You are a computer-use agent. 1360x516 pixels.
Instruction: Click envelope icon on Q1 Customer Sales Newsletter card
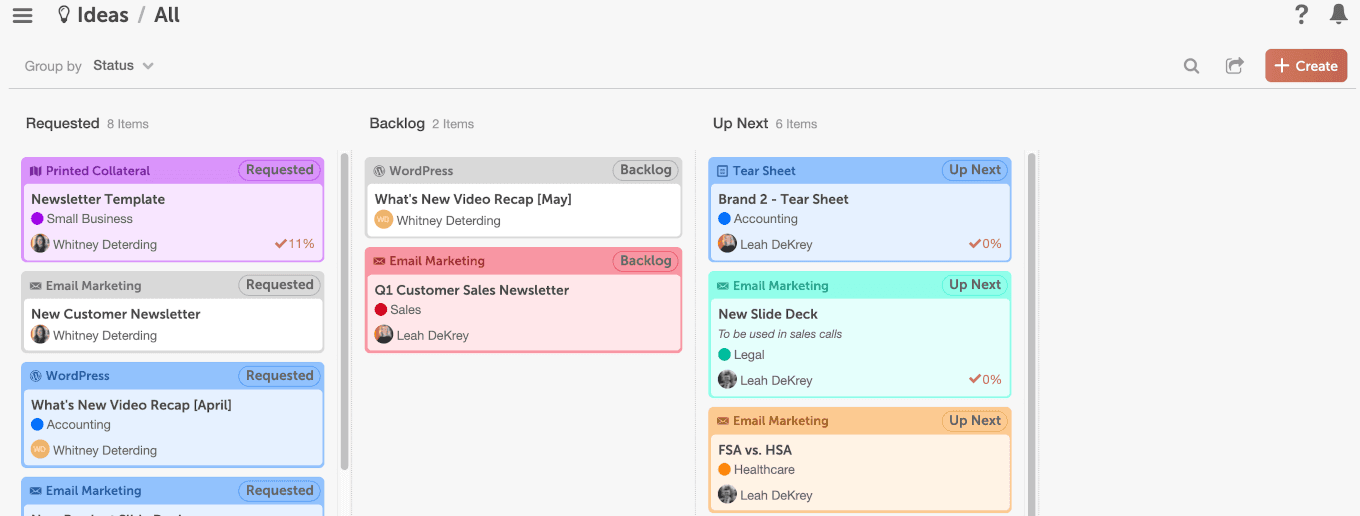coord(380,261)
